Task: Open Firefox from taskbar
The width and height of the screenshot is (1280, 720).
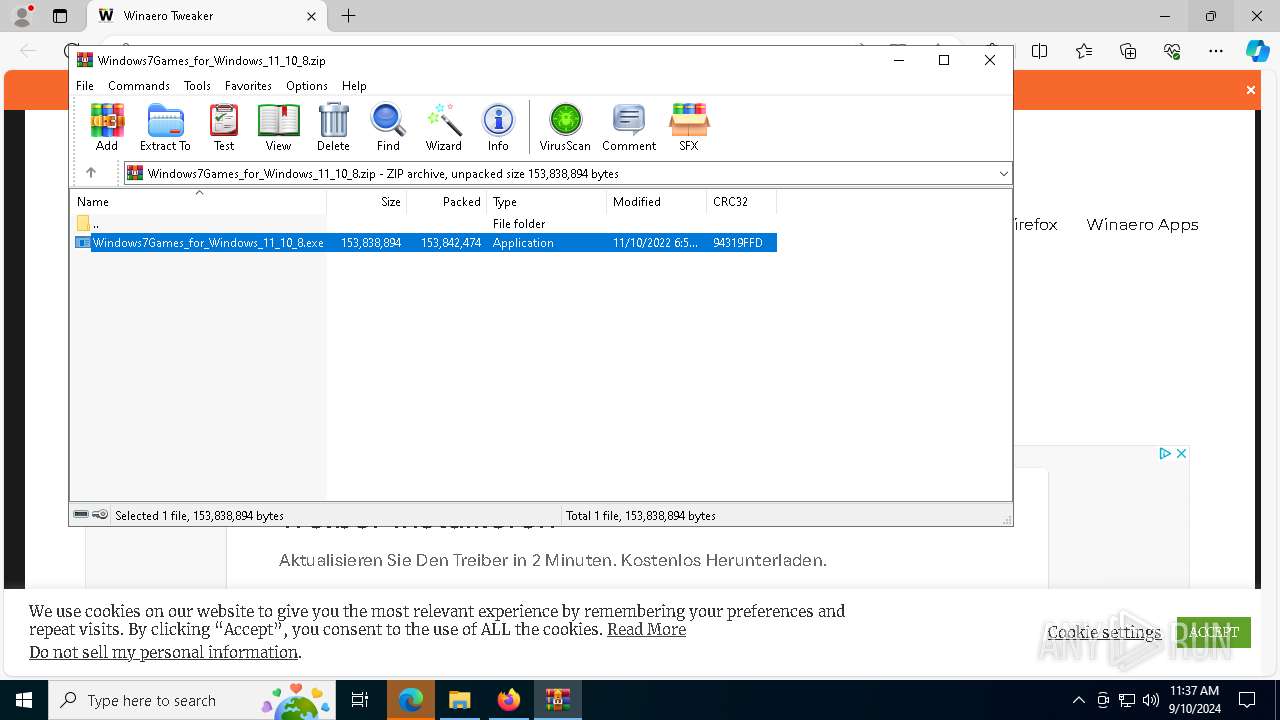Action: (x=508, y=700)
